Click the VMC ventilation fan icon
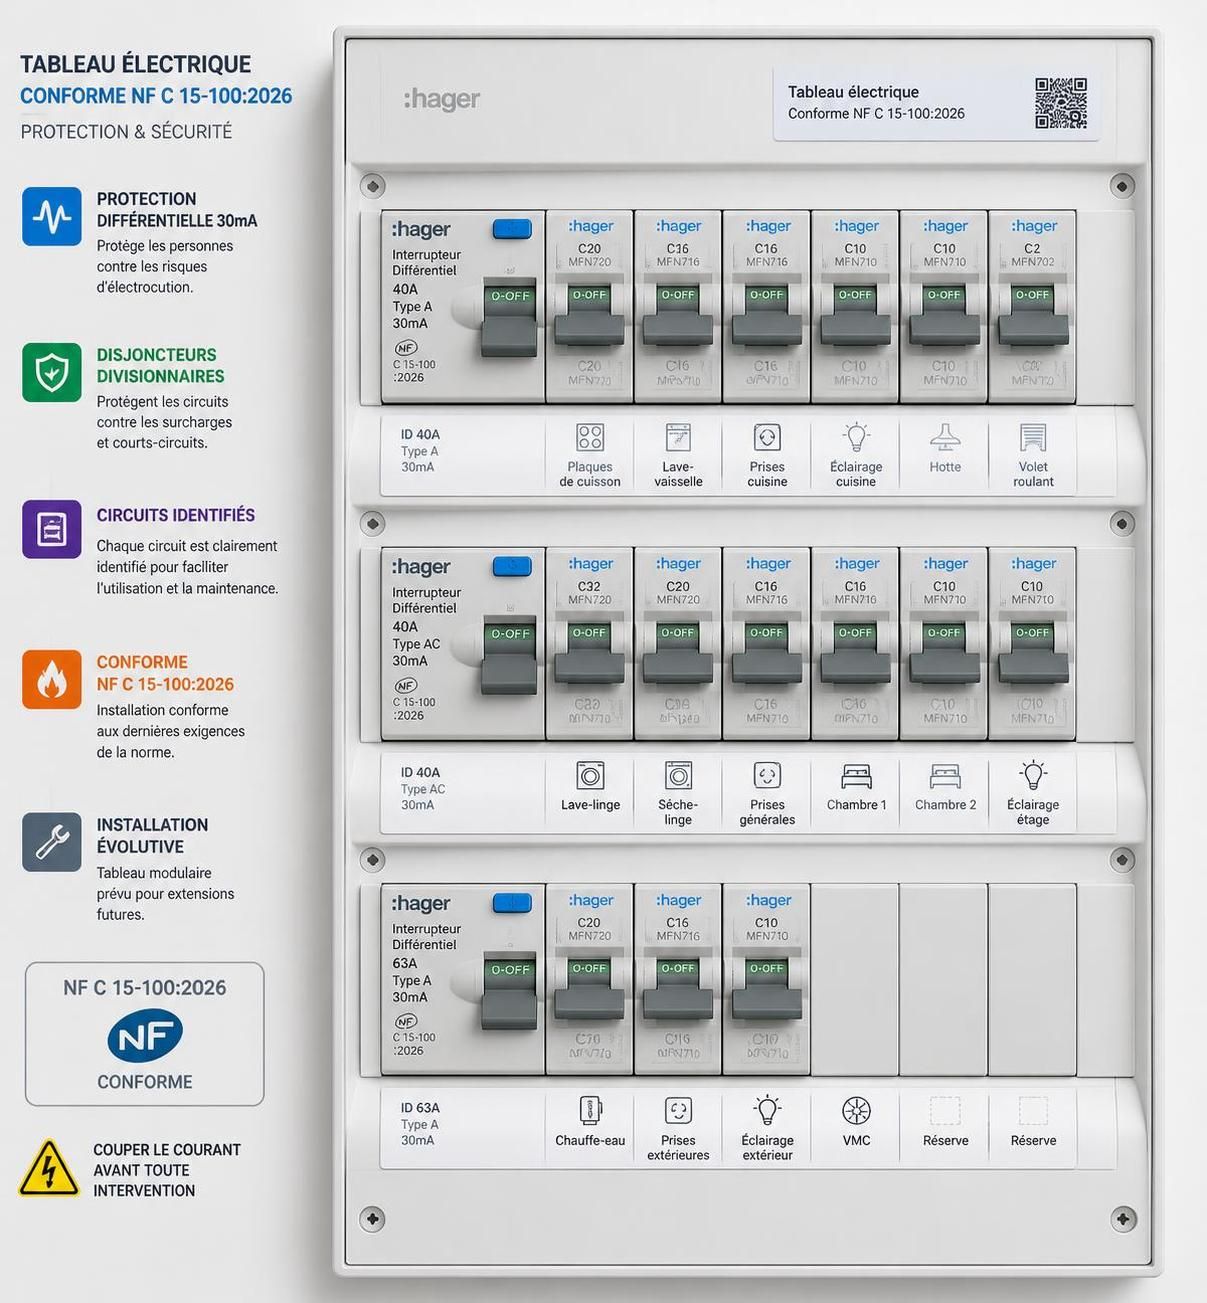The height and width of the screenshot is (1303, 1207). (857, 1110)
